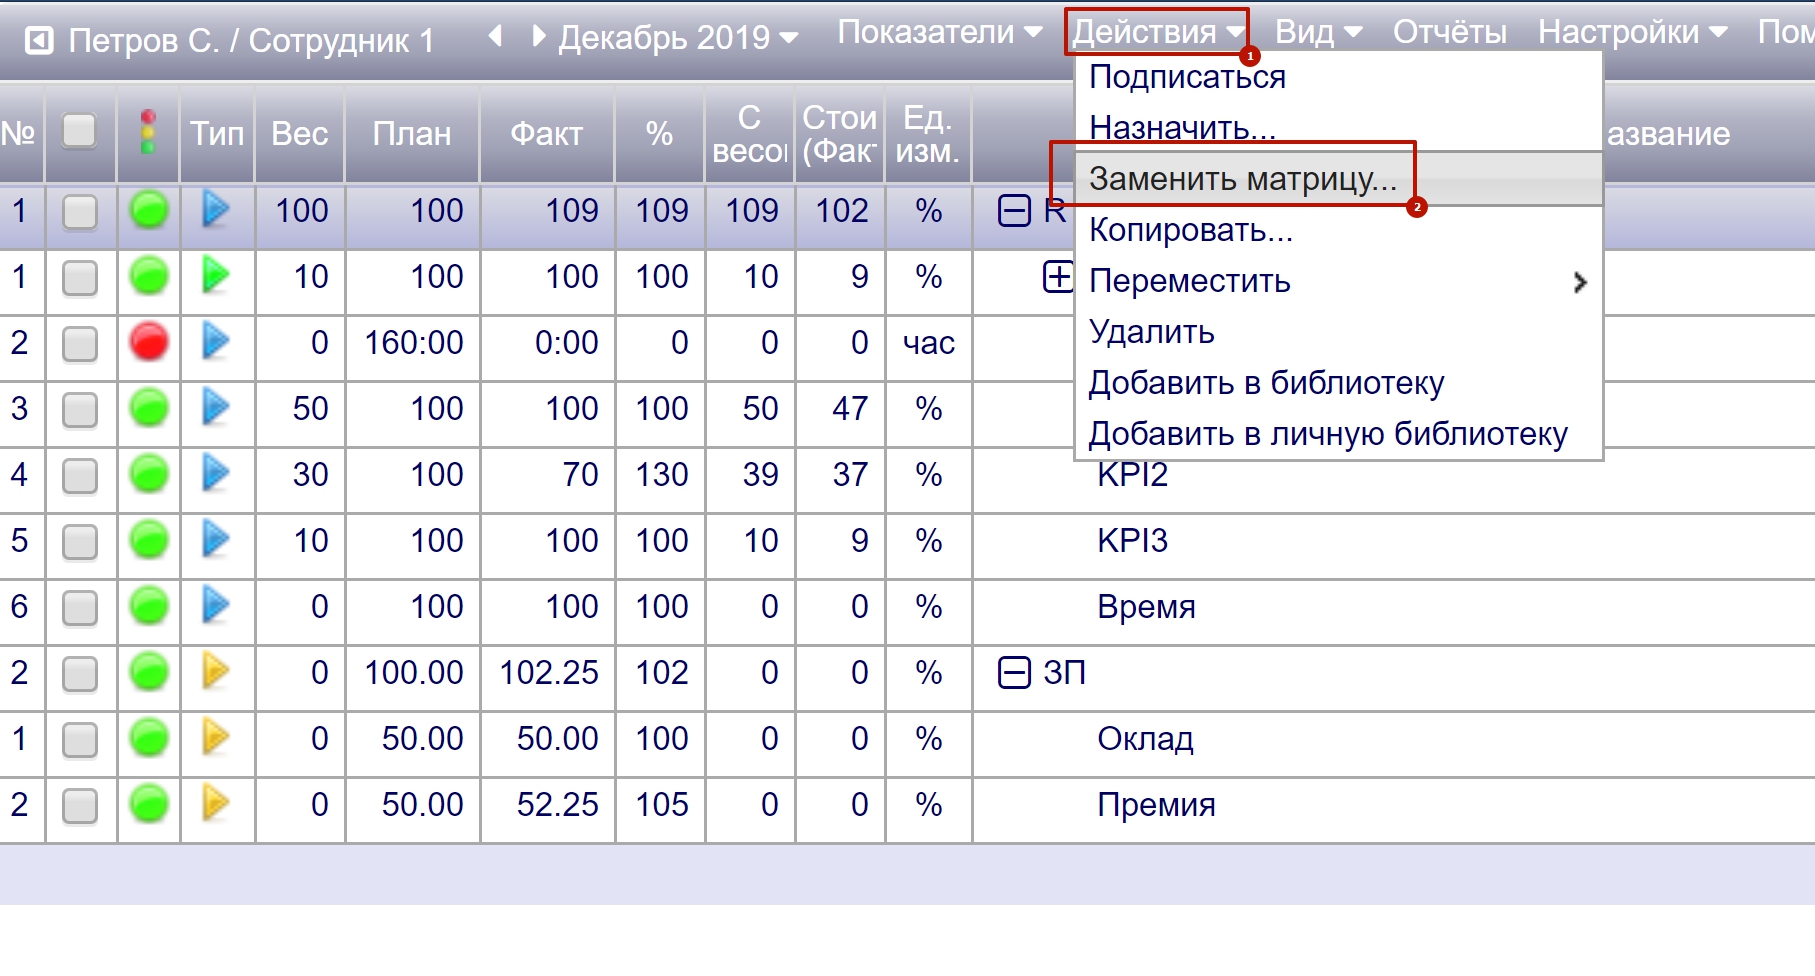Viewport: 1815px width, 976px height.
Task: Click the red status indicator in the 160:00 row
Action: click(x=149, y=342)
